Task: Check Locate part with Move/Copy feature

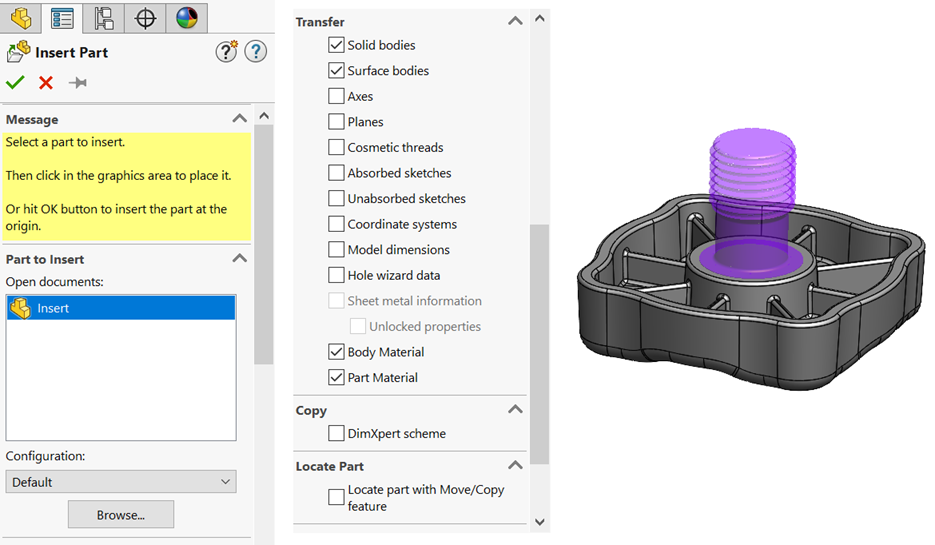Action: (336, 497)
